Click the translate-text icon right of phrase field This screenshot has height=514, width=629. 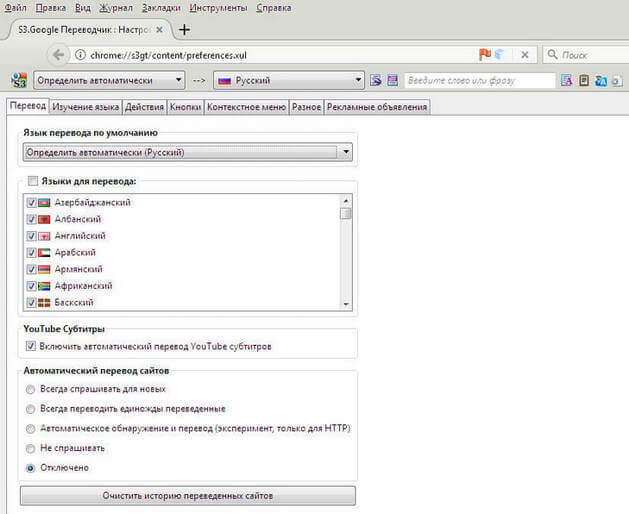pyautogui.click(x=566, y=81)
